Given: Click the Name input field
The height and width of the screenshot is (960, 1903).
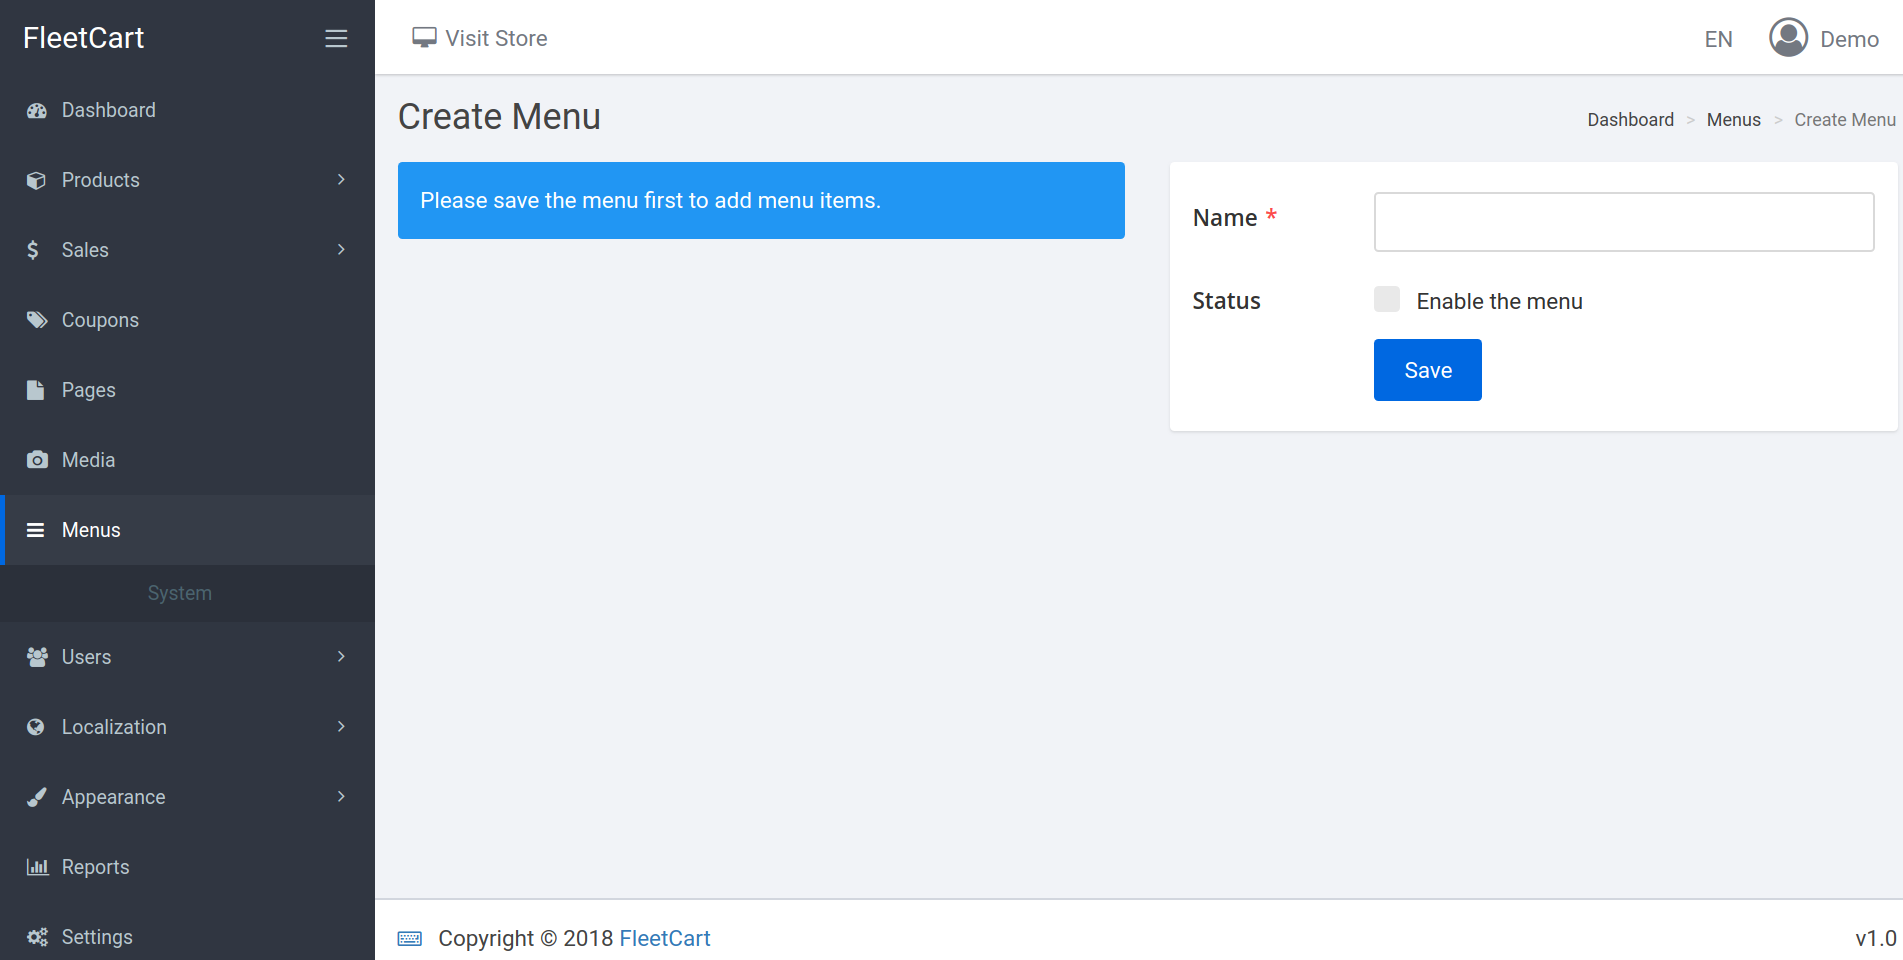Looking at the screenshot, I should coord(1622,222).
